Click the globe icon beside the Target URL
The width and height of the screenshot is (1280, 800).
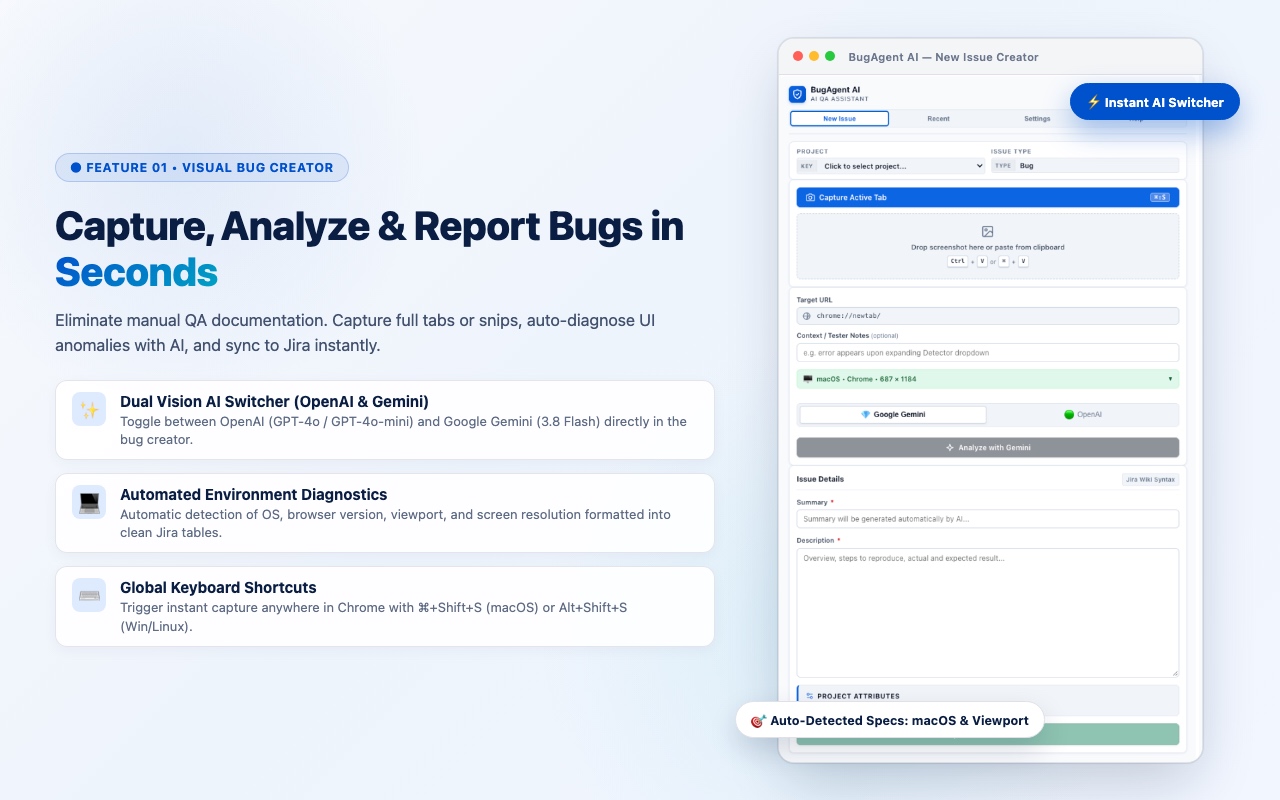coord(807,316)
